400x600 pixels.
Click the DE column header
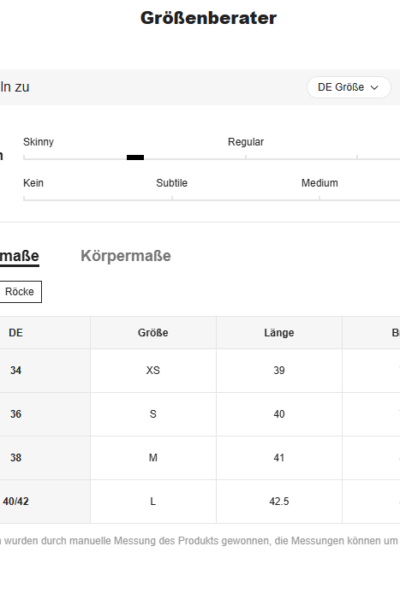[x=16, y=333]
